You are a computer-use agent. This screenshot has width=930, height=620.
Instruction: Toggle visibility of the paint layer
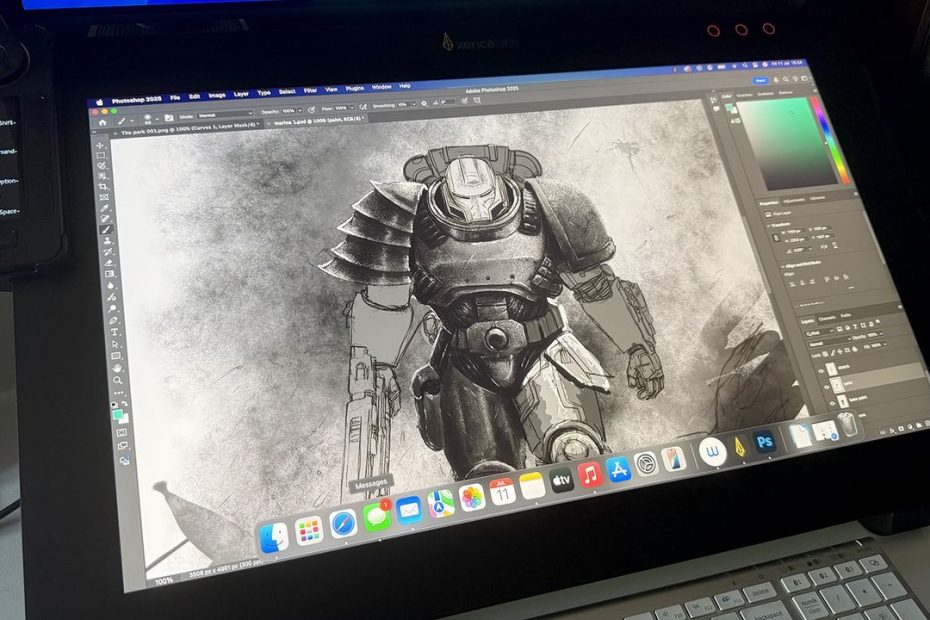[826, 387]
